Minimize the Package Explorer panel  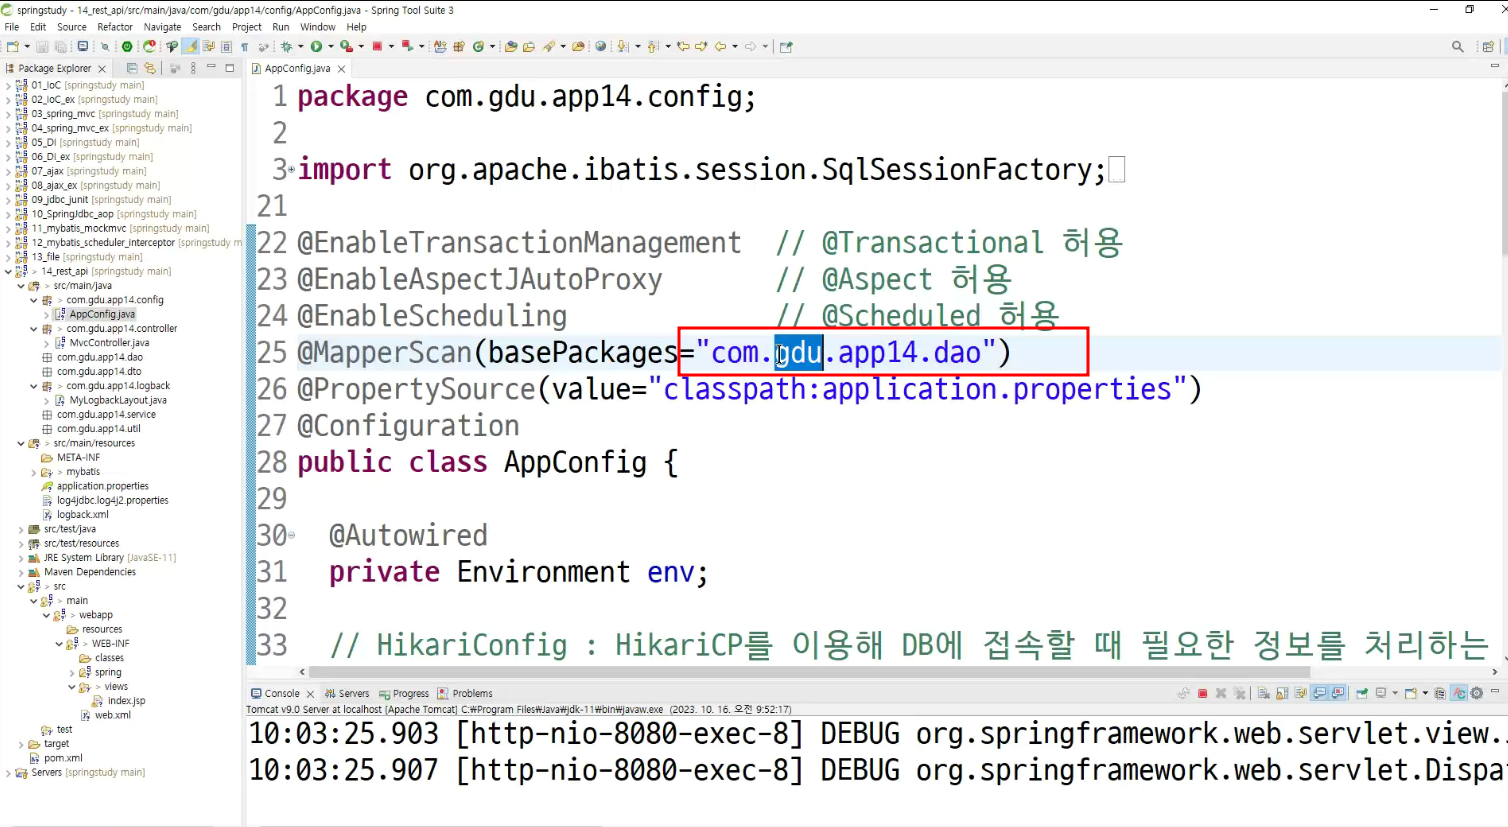(x=211, y=67)
